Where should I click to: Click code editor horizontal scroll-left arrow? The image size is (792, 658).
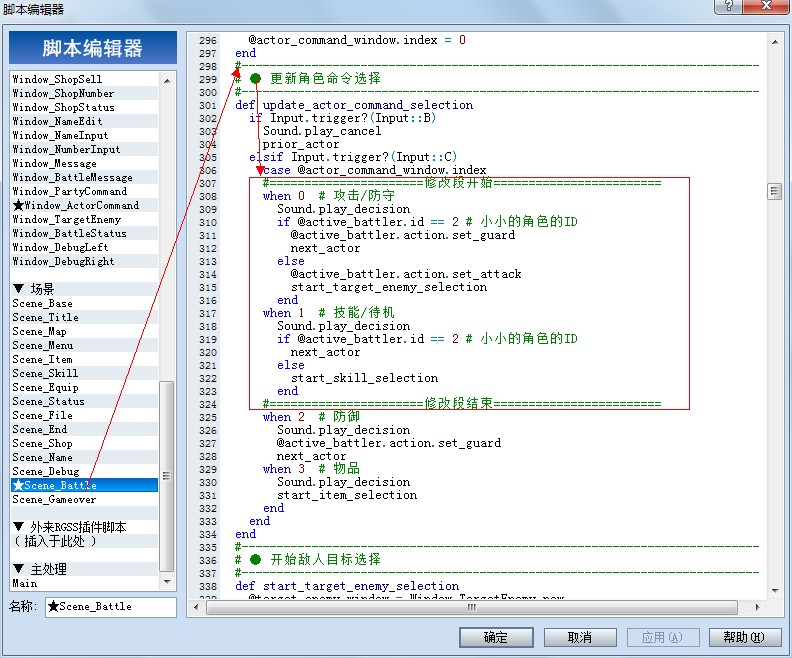pos(197,607)
